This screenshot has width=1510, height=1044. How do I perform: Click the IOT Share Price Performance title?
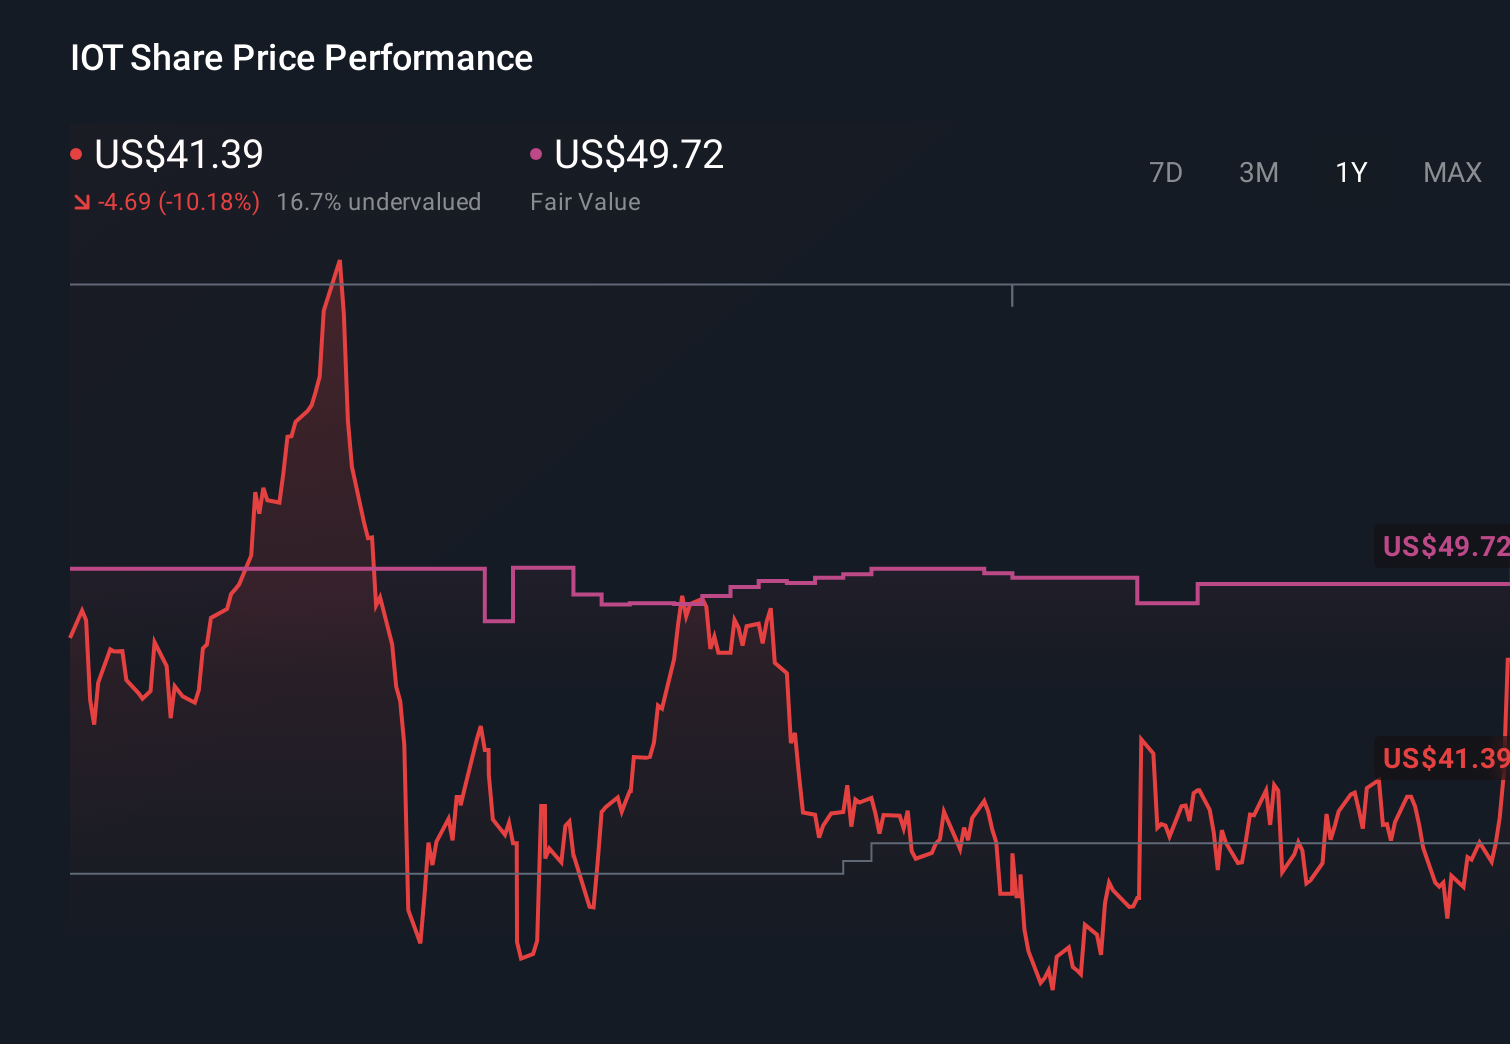300,58
